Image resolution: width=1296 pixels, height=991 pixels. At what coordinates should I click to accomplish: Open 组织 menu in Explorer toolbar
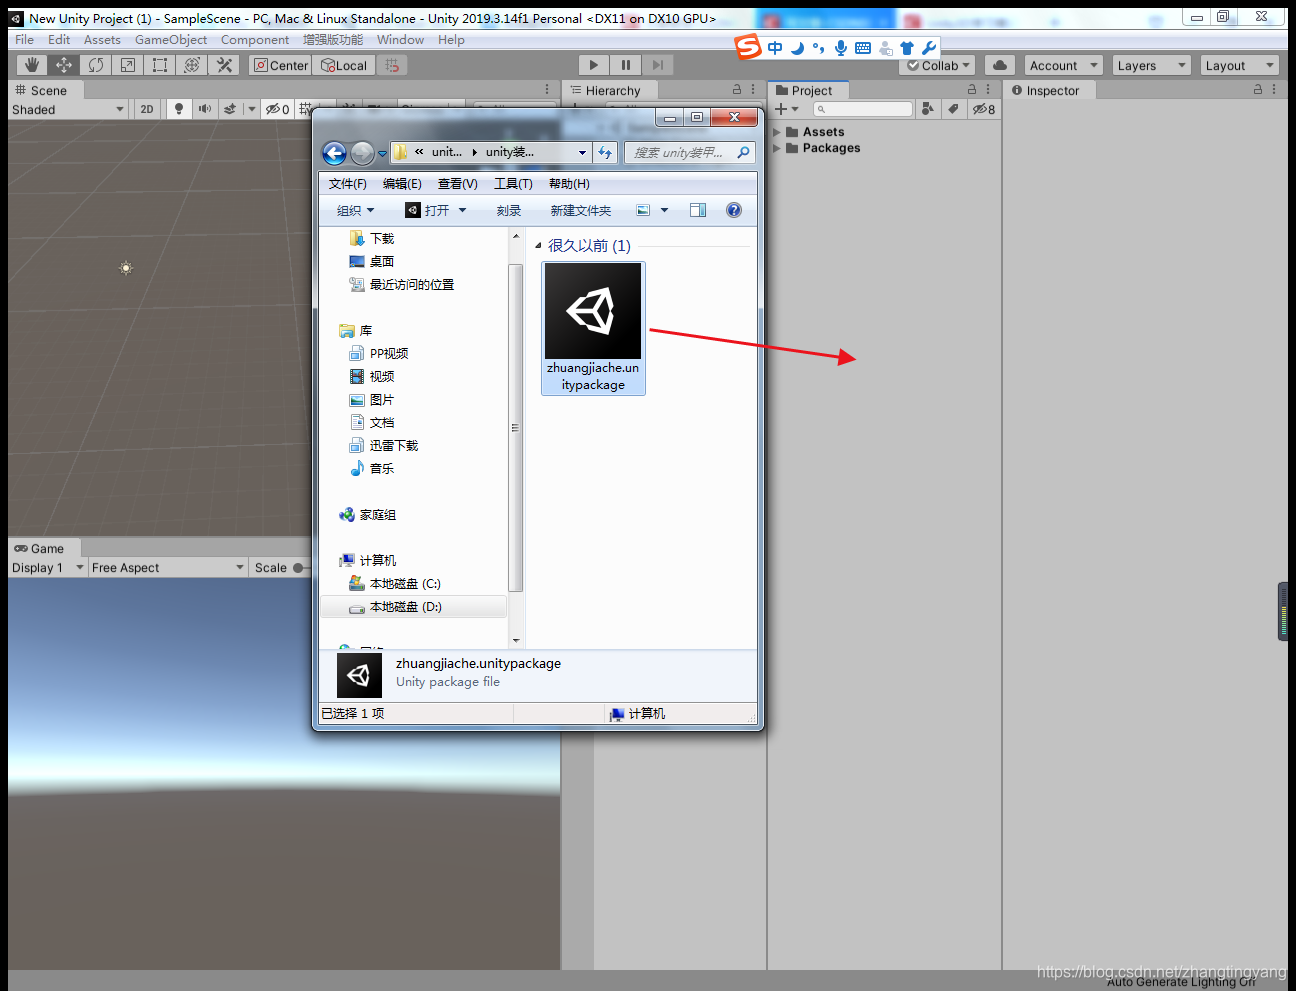point(355,210)
